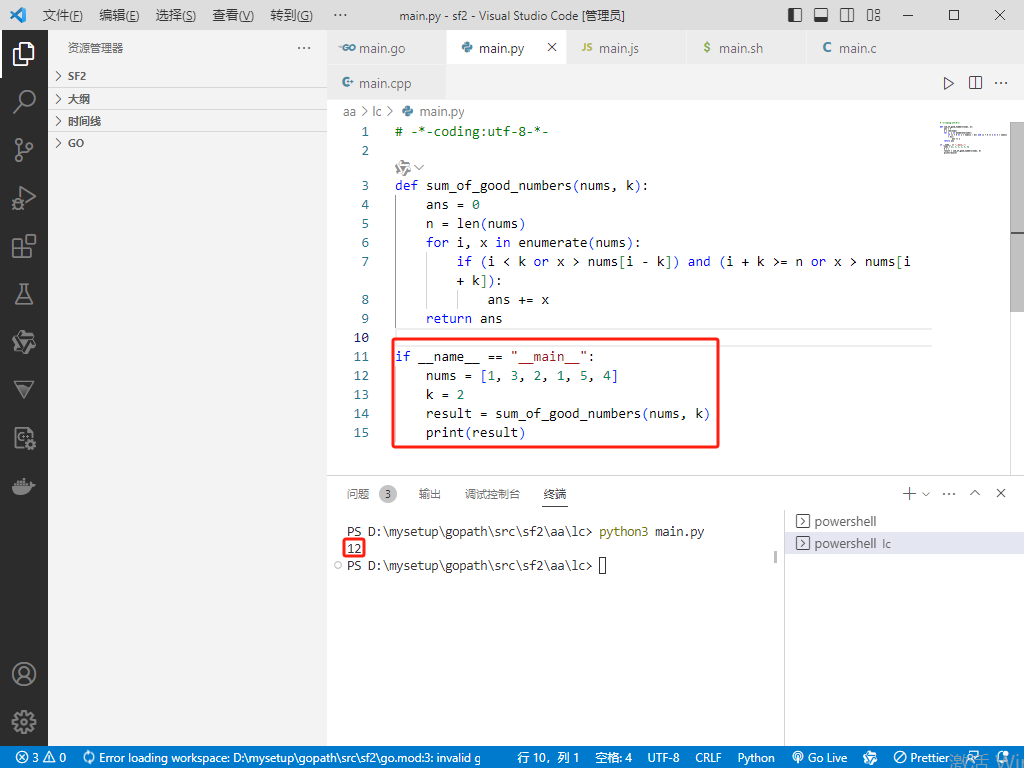
Task: Open the Manage gear icon
Action: pyautogui.click(x=24, y=722)
